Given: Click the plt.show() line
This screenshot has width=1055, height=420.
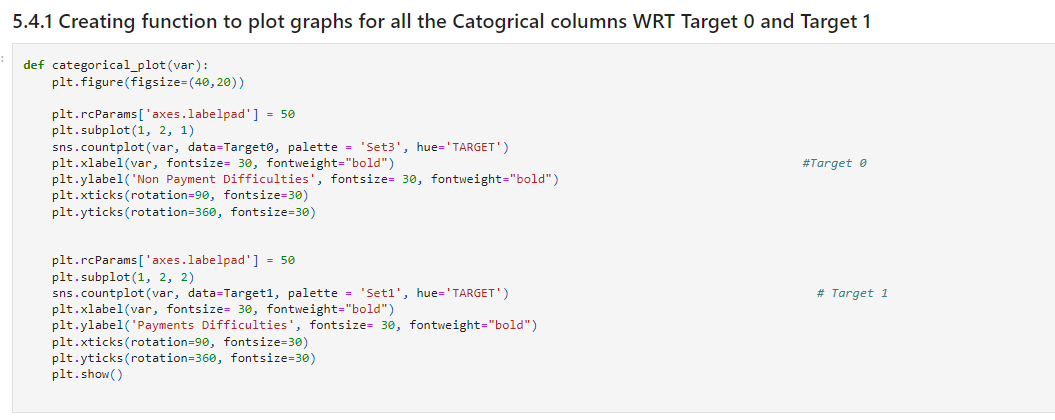Looking at the screenshot, I should pos(87,375).
